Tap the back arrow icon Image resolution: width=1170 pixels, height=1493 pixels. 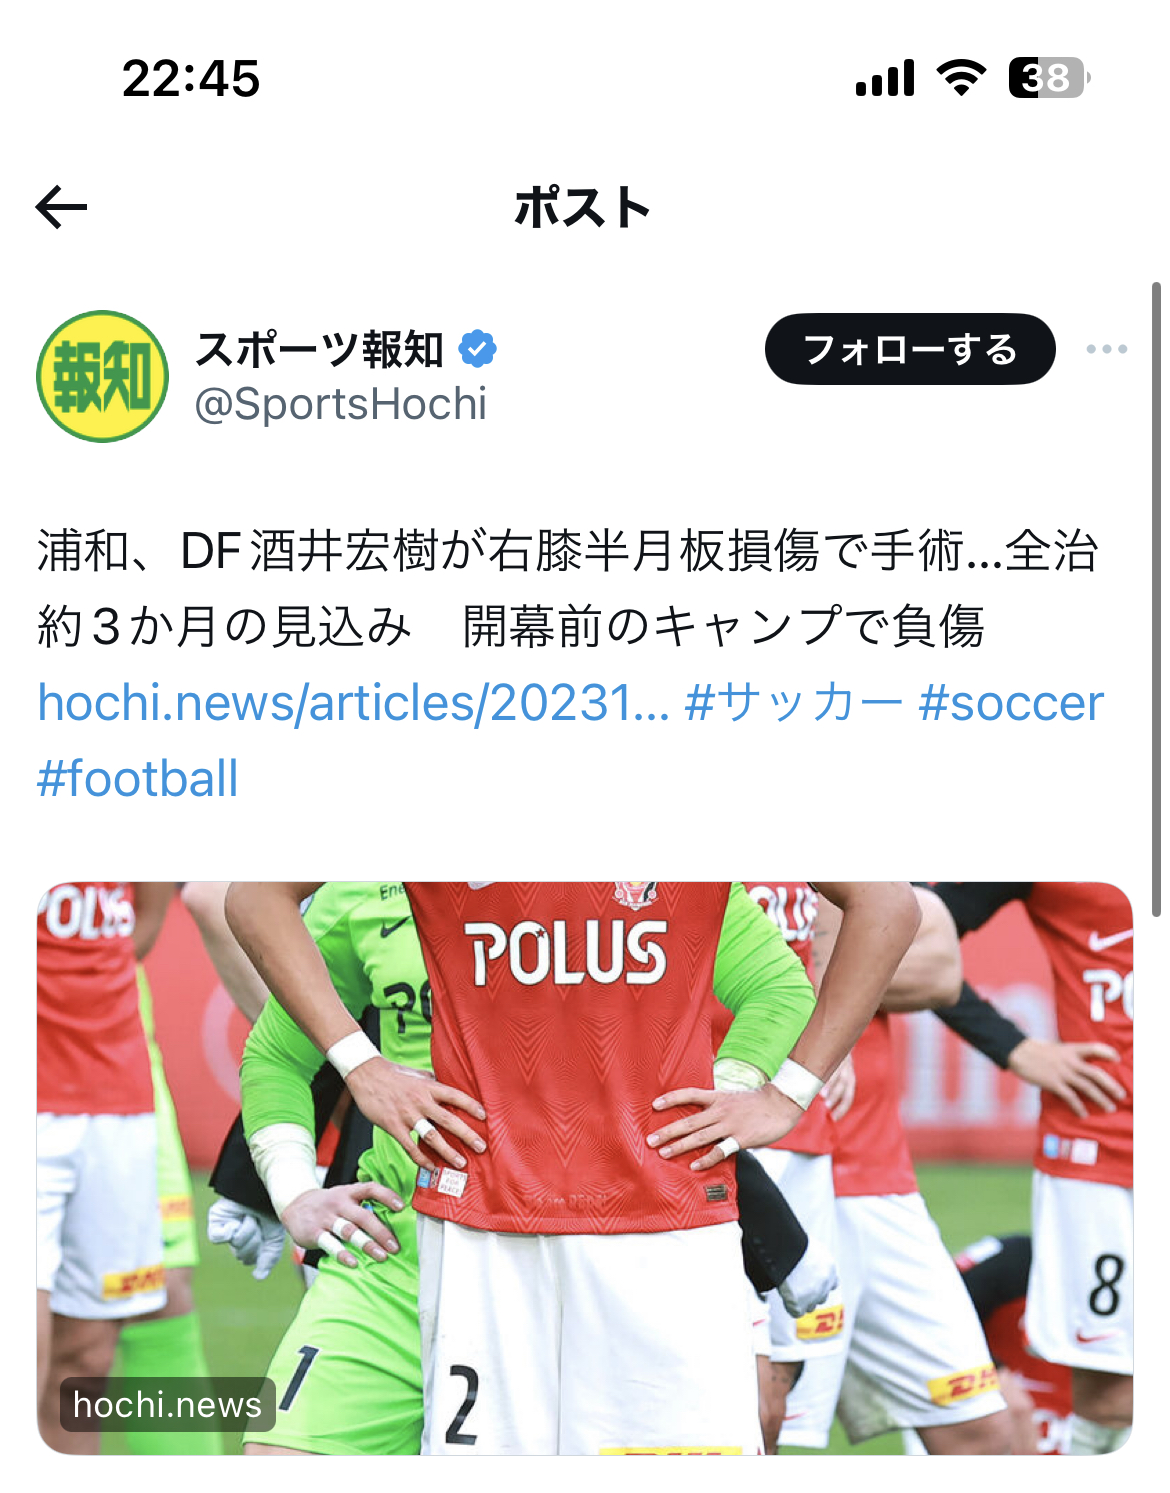click(x=61, y=208)
